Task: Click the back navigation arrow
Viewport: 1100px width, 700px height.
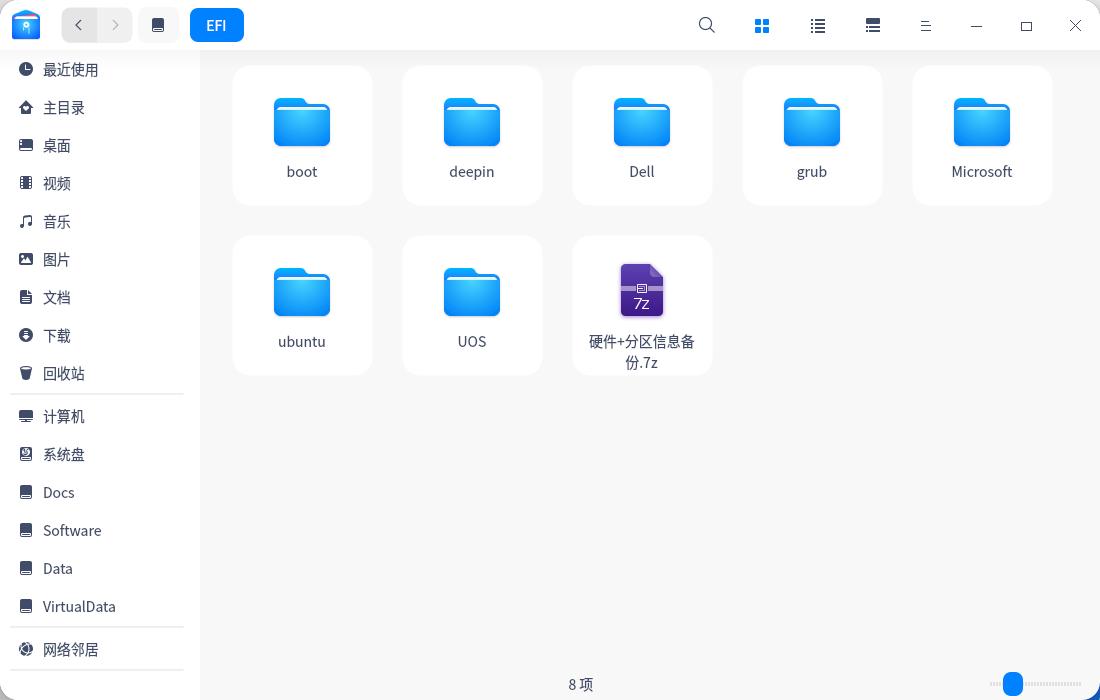Action: 79,25
